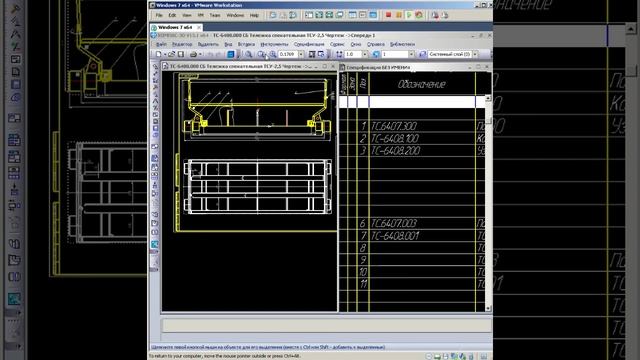
Task: Click the Print icon in KOMPAS toolbar
Action: pyautogui.click(x=193, y=54)
